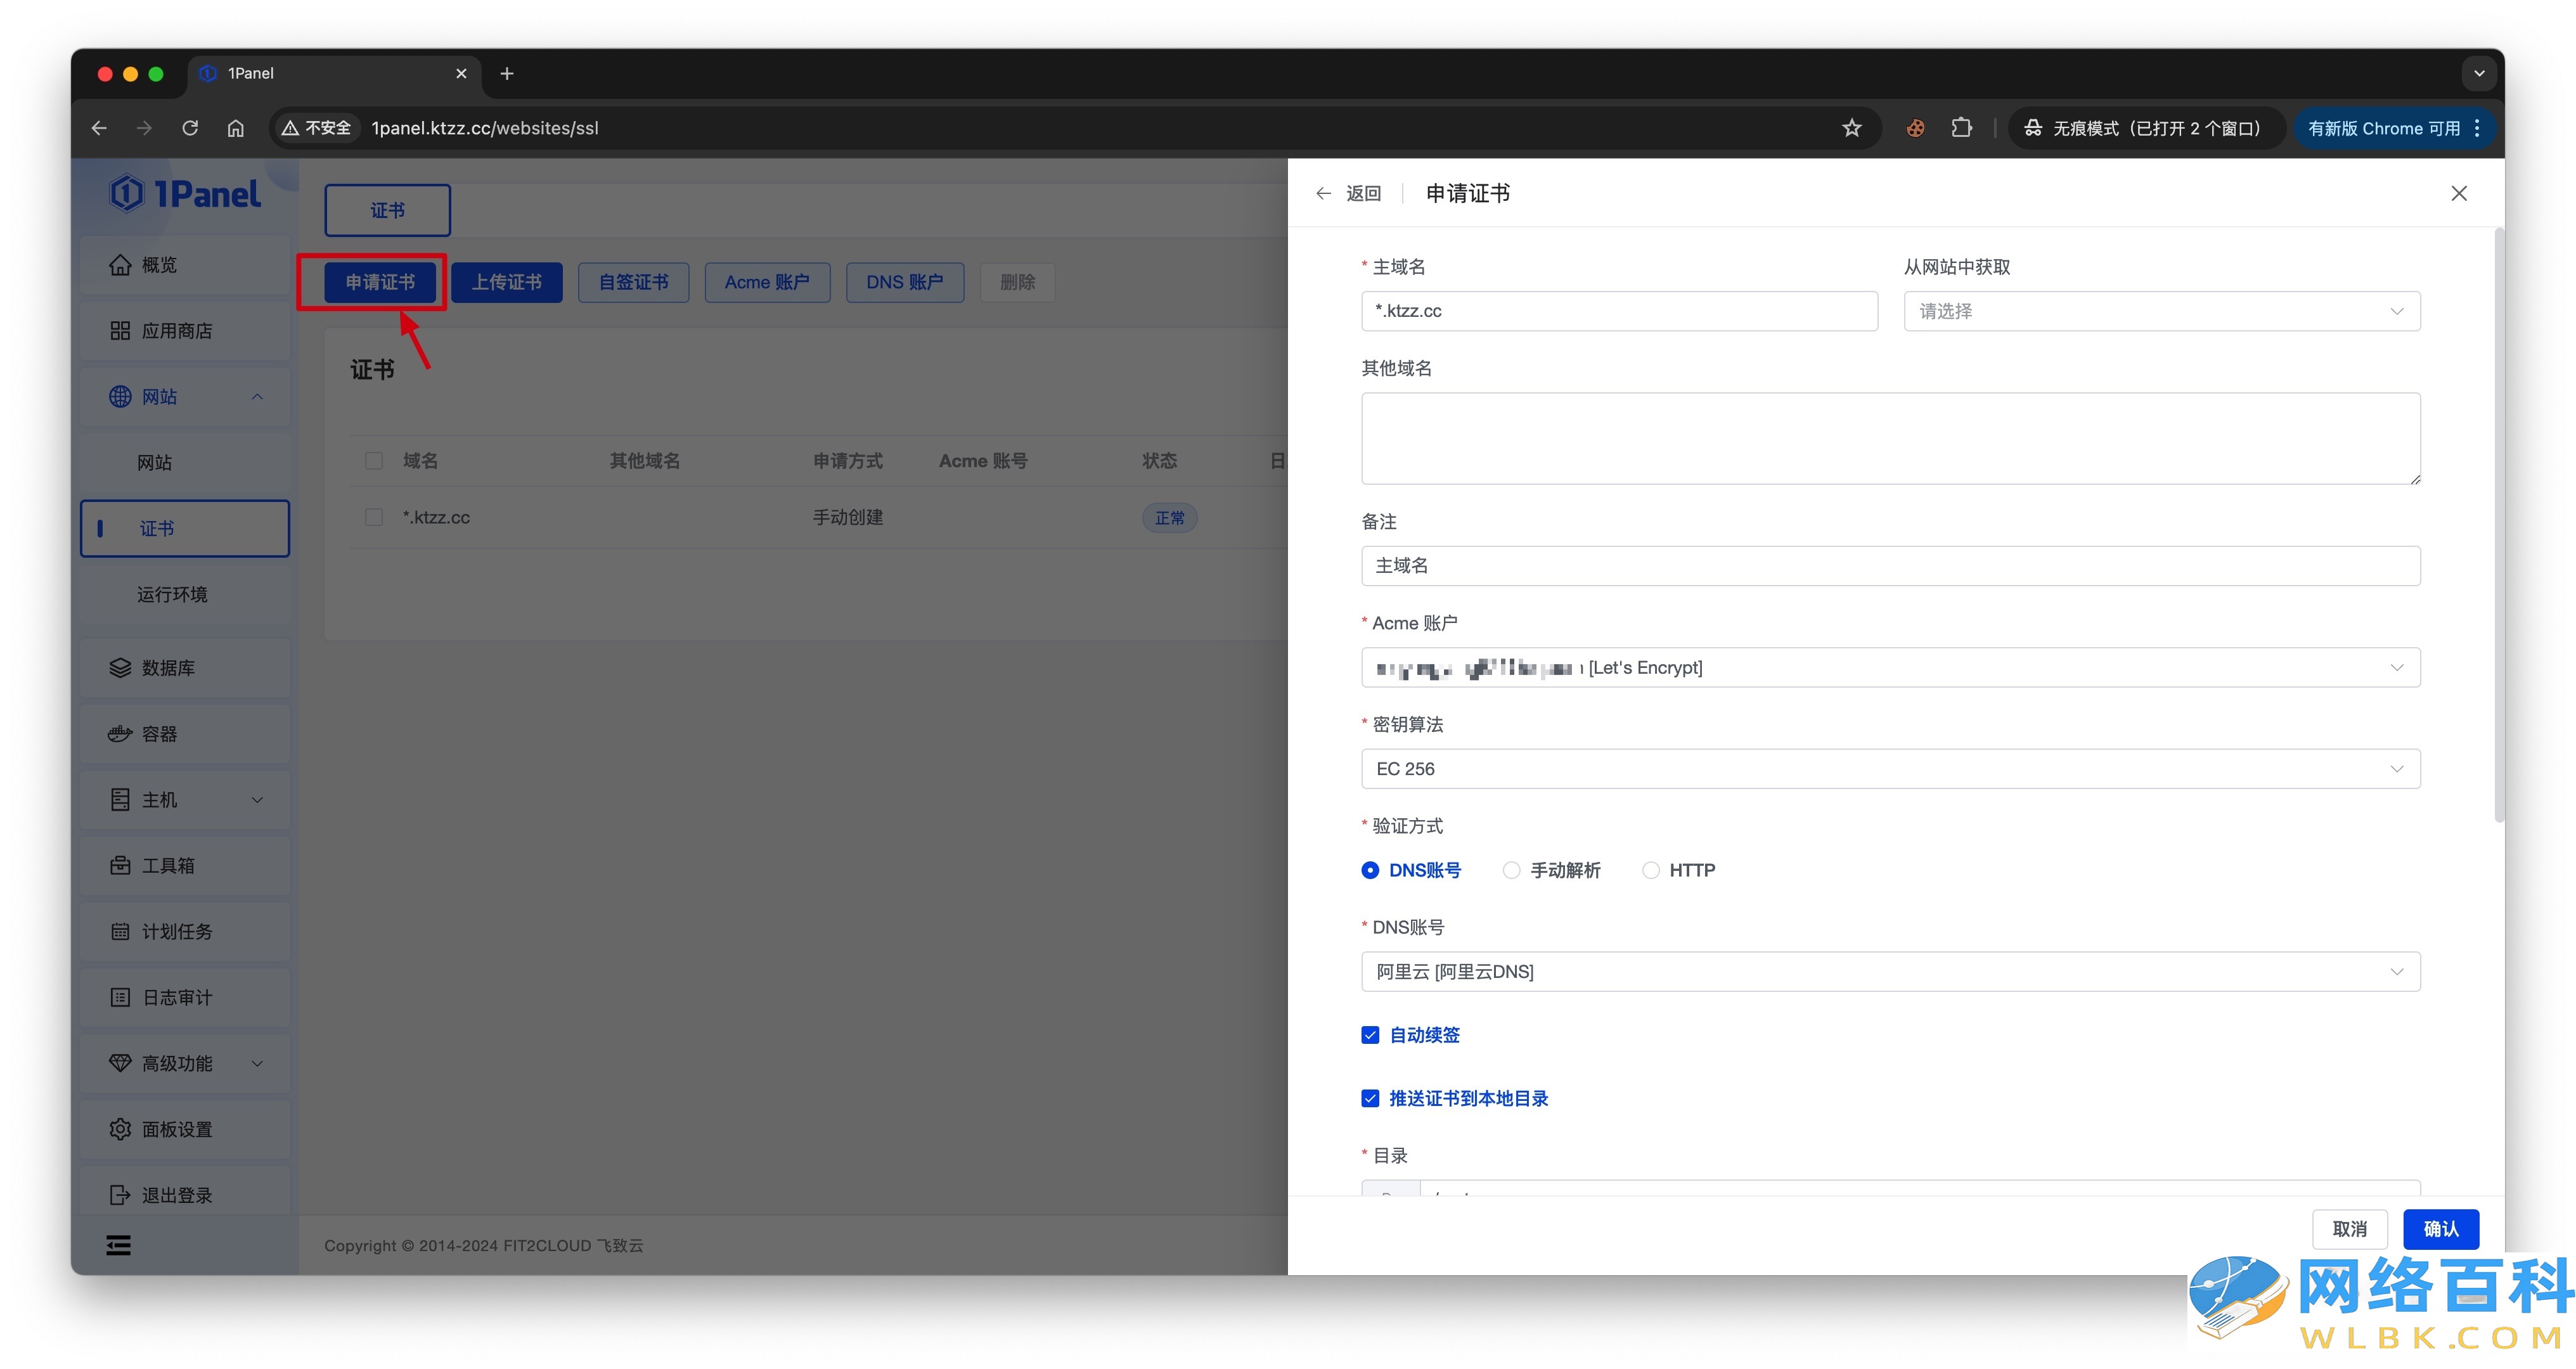Open 应用商店 app store grid icon
Screen dimensions: 2576x1369
tap(120, 331)
